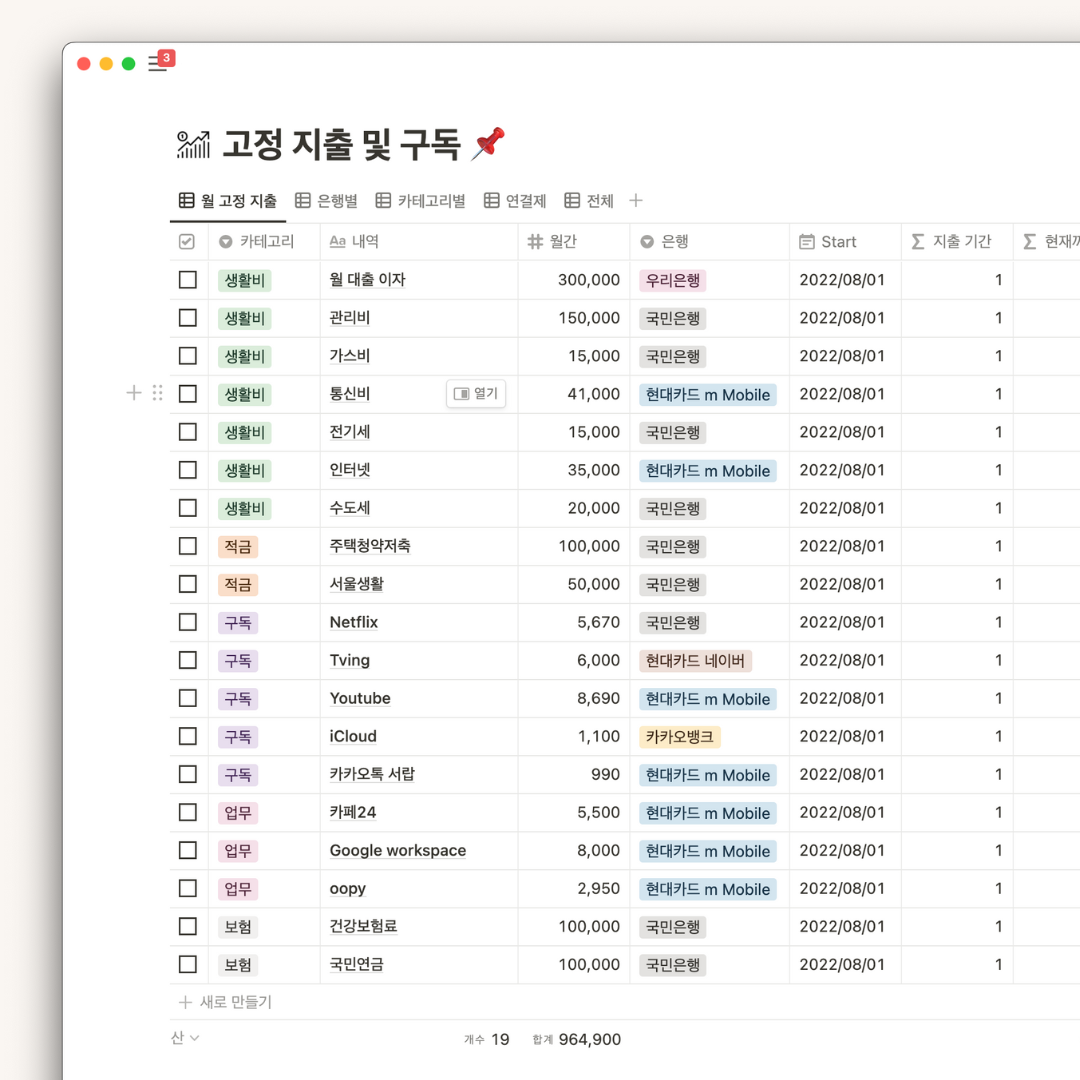Click the 현대카드 m Mobile tag for Youtube
The height and width of the screenshot is (1080, 1080).
coord(707,699)
